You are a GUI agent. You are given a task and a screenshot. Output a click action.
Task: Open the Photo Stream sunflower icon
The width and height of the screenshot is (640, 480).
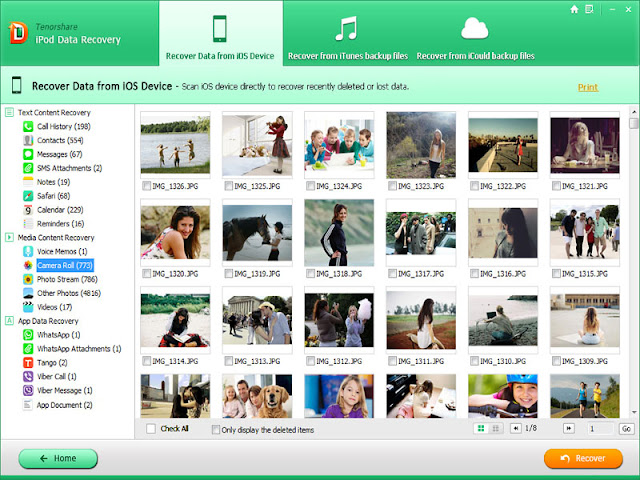pos(28,279)
